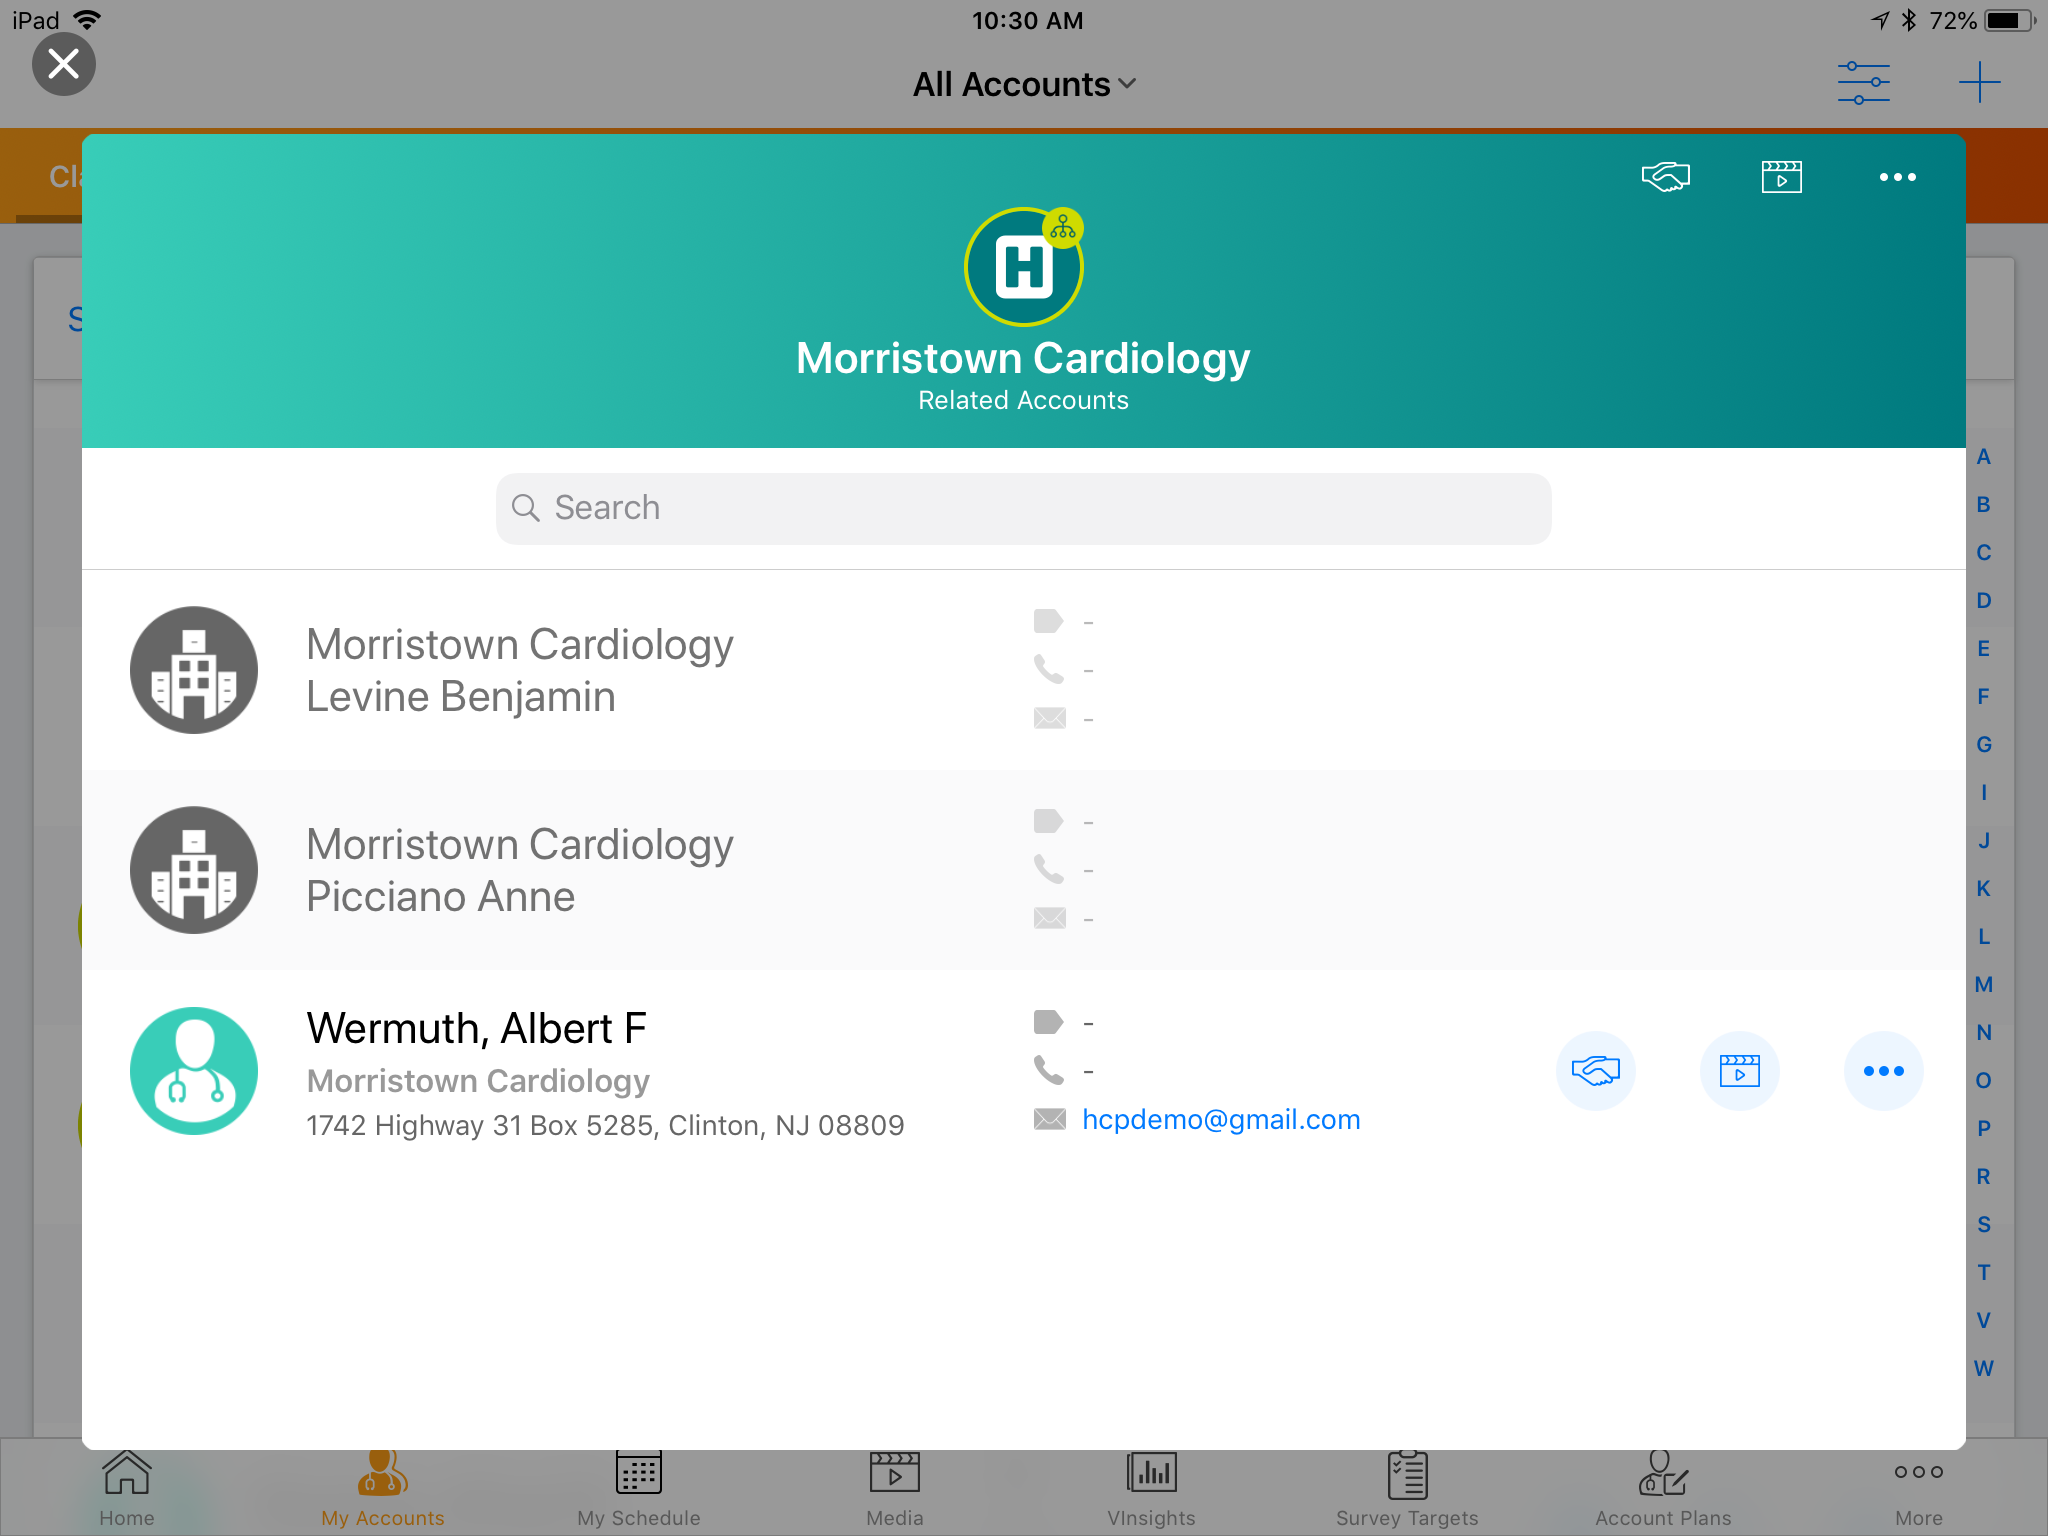Tap the plus icon to add account
Viewport: 2048px width, 1536px height.
[1979, 83]
